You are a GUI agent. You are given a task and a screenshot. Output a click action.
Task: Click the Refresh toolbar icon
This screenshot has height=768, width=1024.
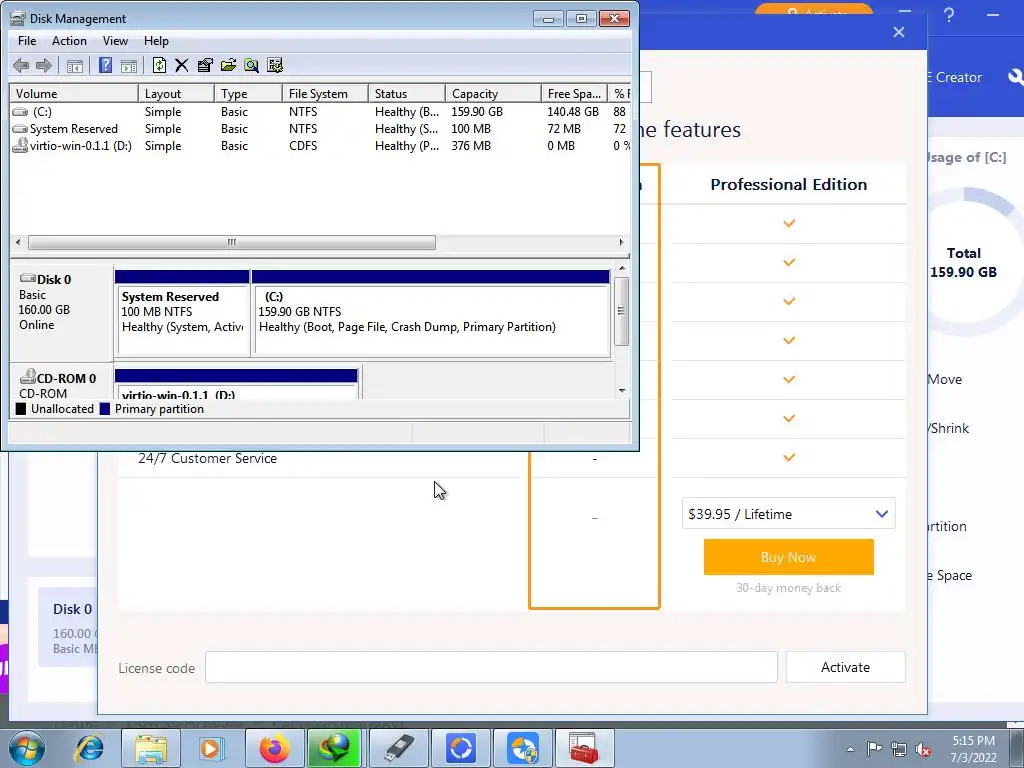(x=159, y=65)
